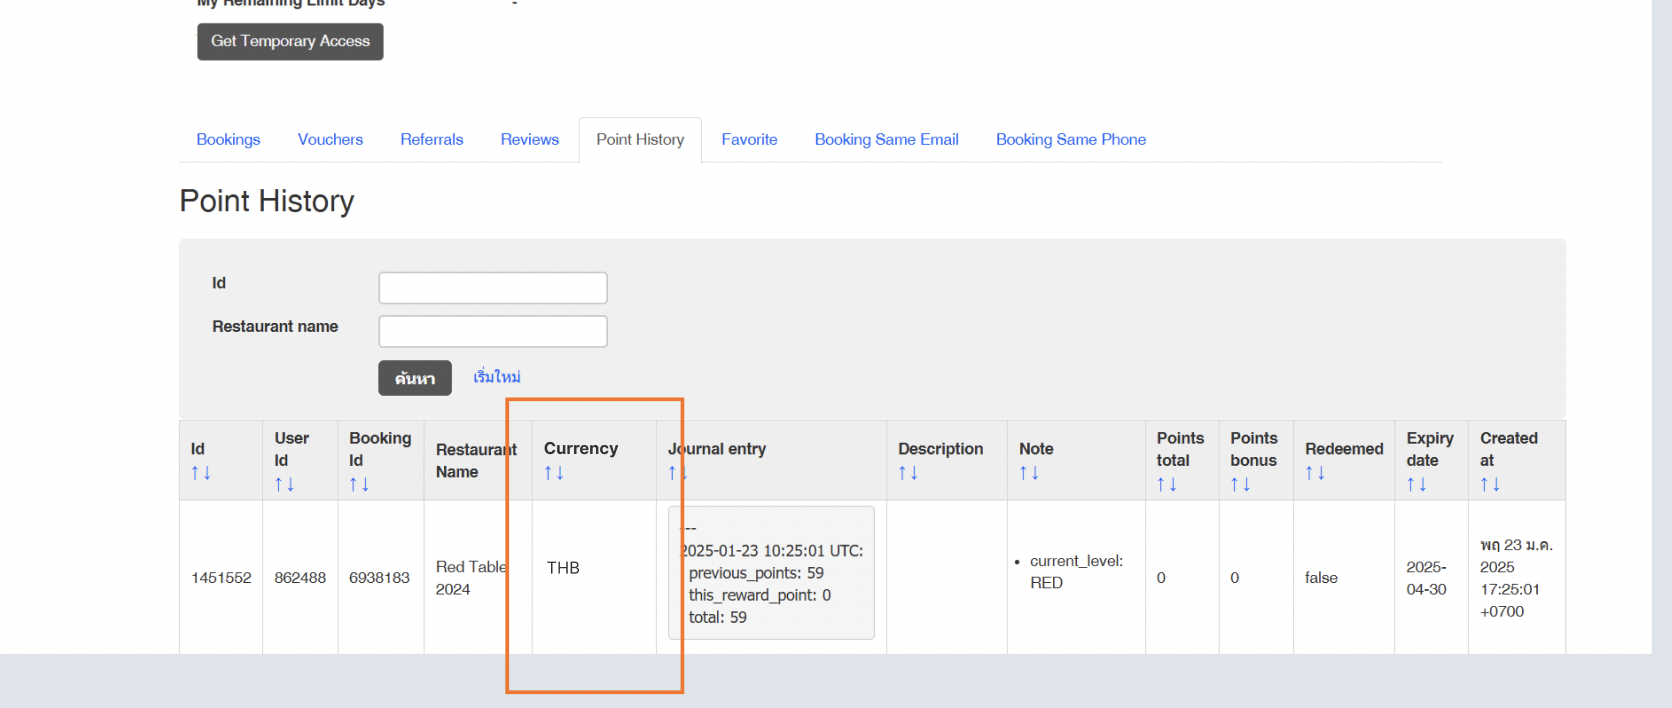Switch to the Vouchers tab

click(330, 140)
